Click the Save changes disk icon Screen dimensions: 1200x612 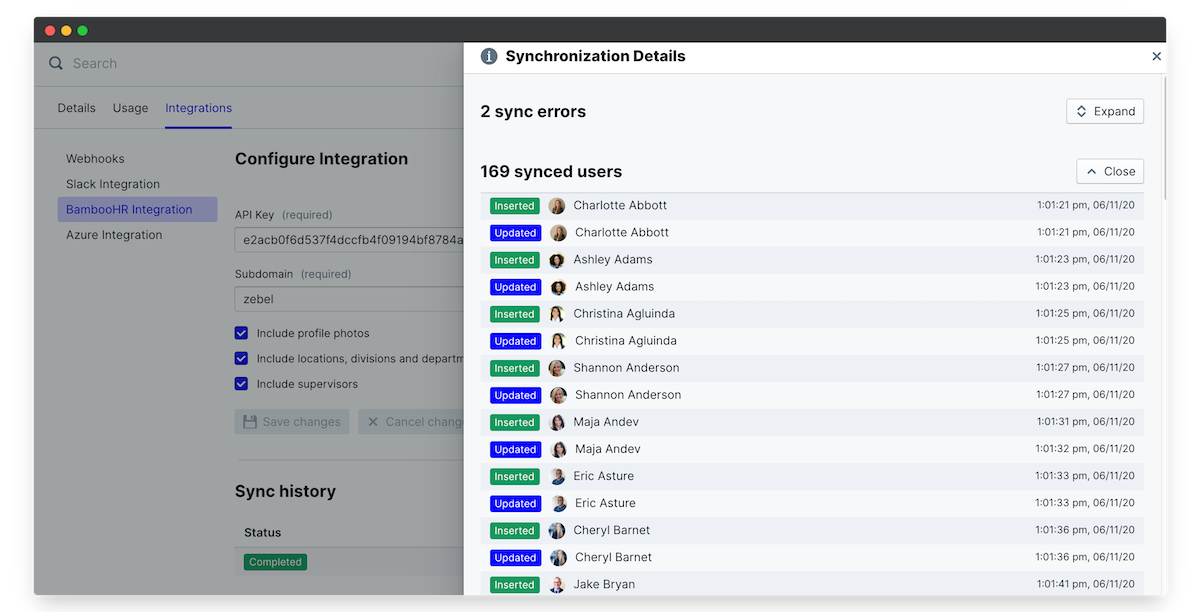coord(250,422)
